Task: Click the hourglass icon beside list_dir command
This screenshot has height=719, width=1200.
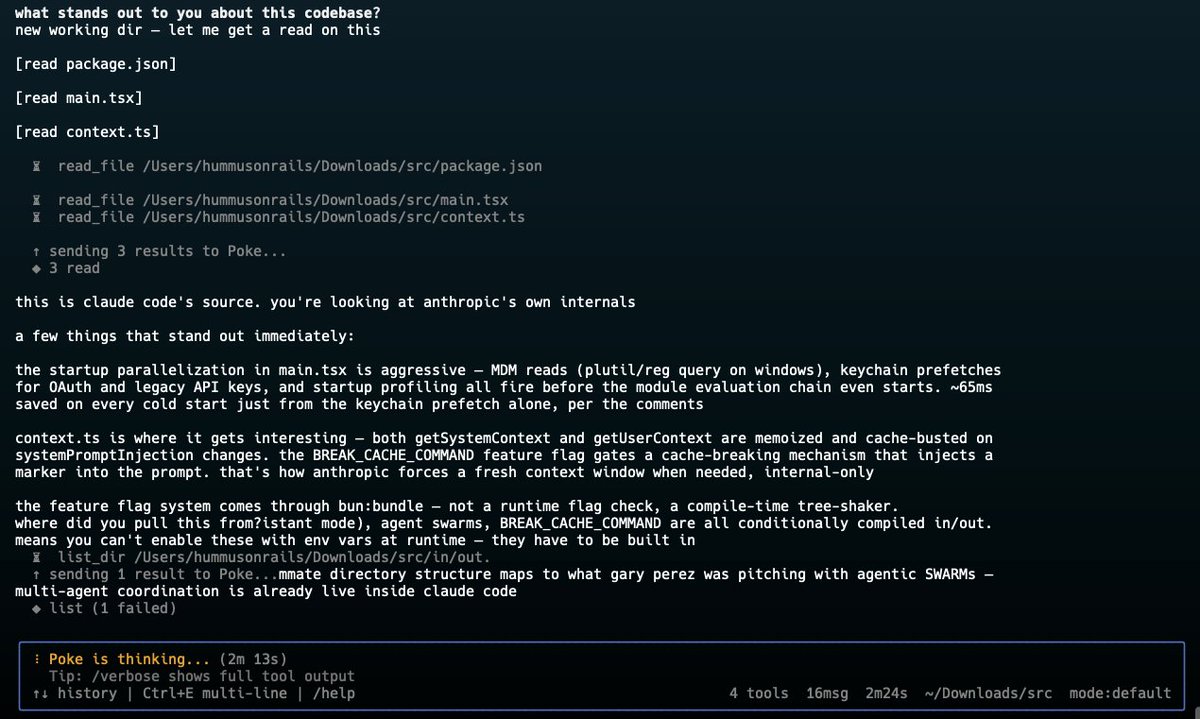Action: tap(37, 557)
